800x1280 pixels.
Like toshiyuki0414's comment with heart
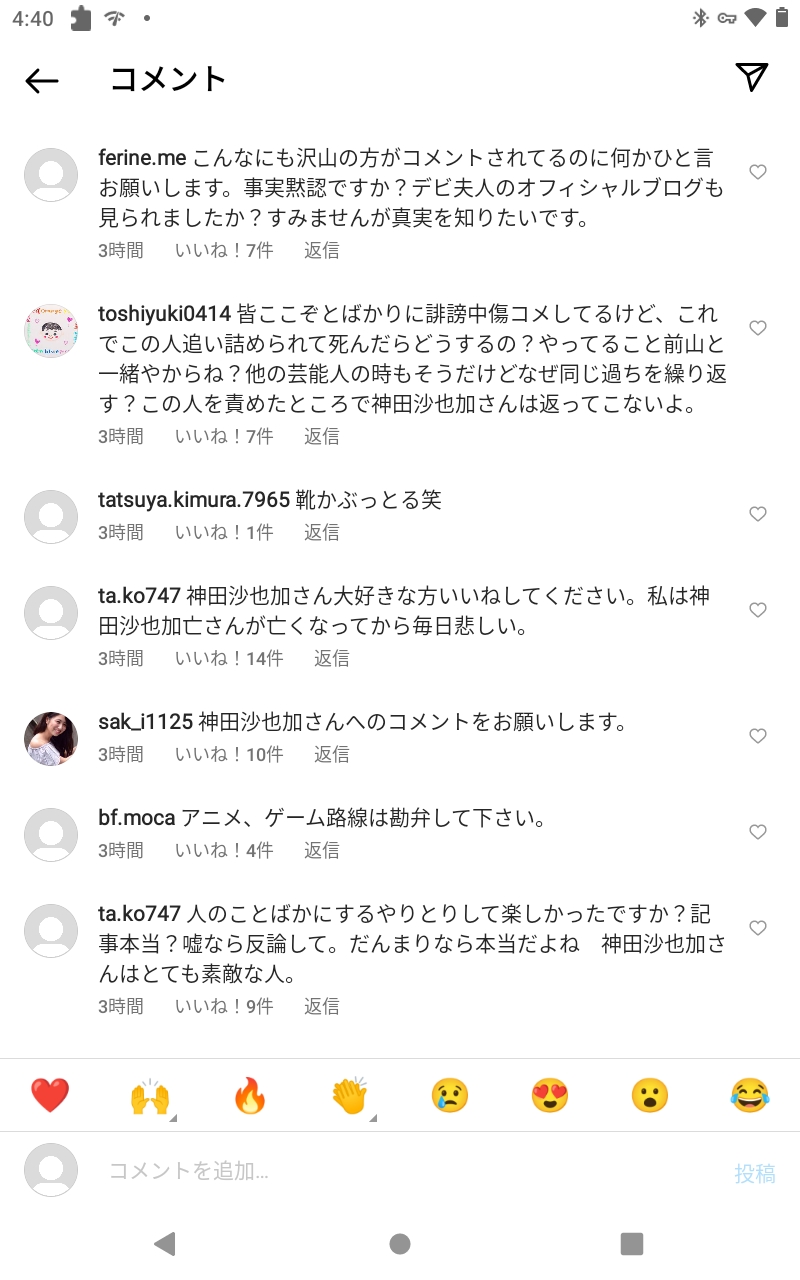[758, 328]
